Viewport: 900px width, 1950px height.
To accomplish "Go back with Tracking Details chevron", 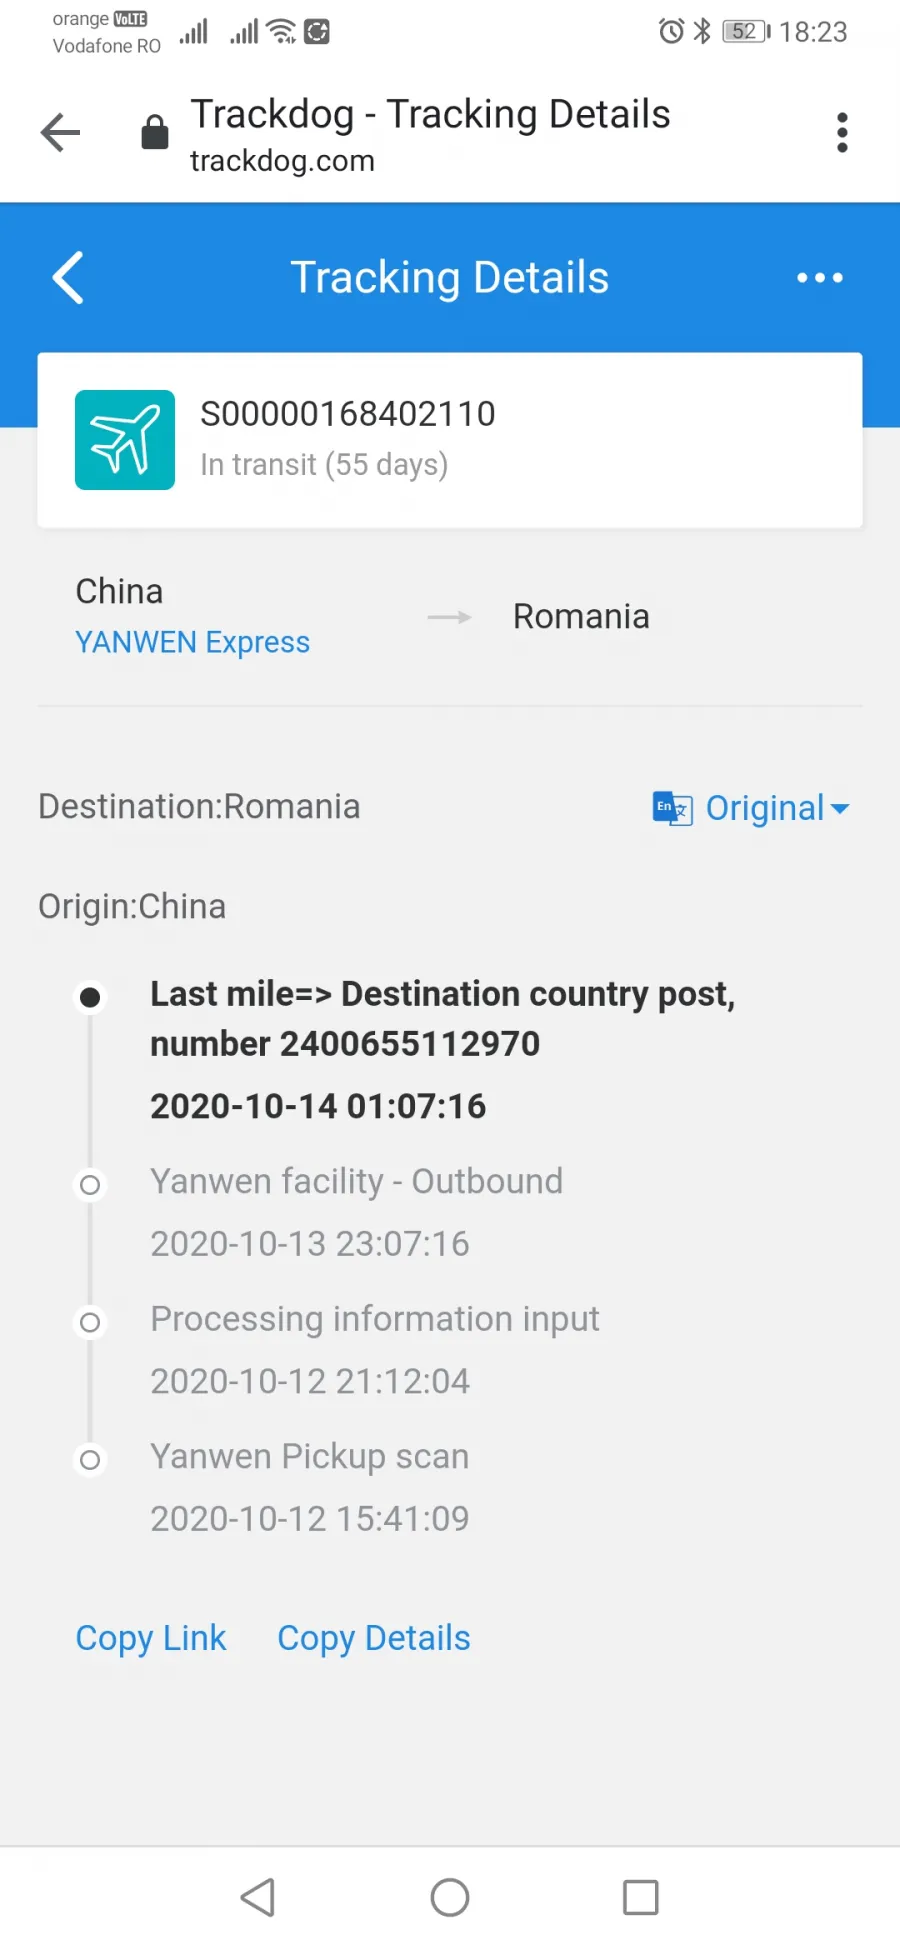I will pos(68,277).
